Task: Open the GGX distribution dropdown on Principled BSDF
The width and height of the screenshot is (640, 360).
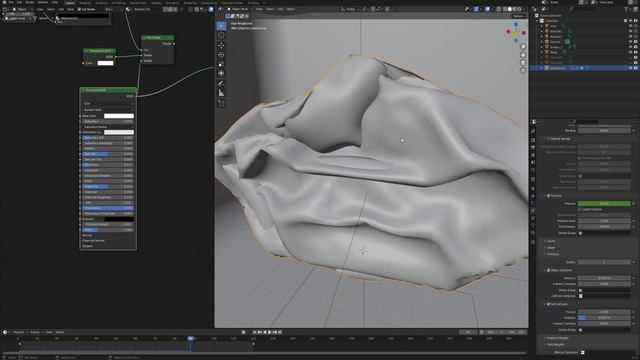Action: 108,104
